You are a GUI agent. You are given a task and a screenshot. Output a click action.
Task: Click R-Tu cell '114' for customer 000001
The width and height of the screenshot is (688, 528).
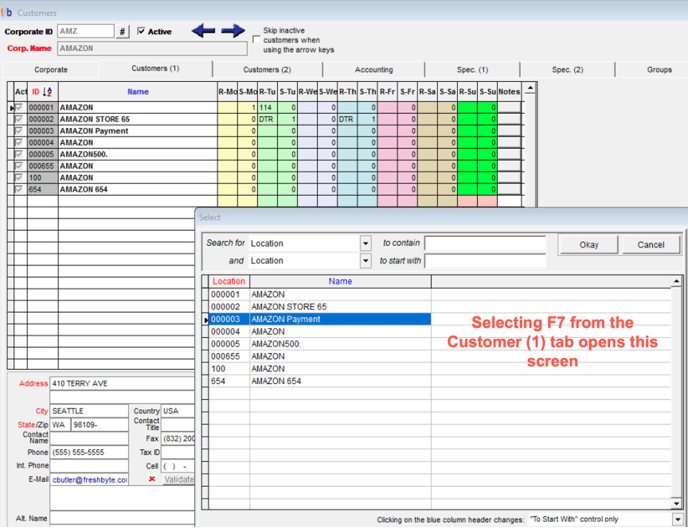[268, 107]
